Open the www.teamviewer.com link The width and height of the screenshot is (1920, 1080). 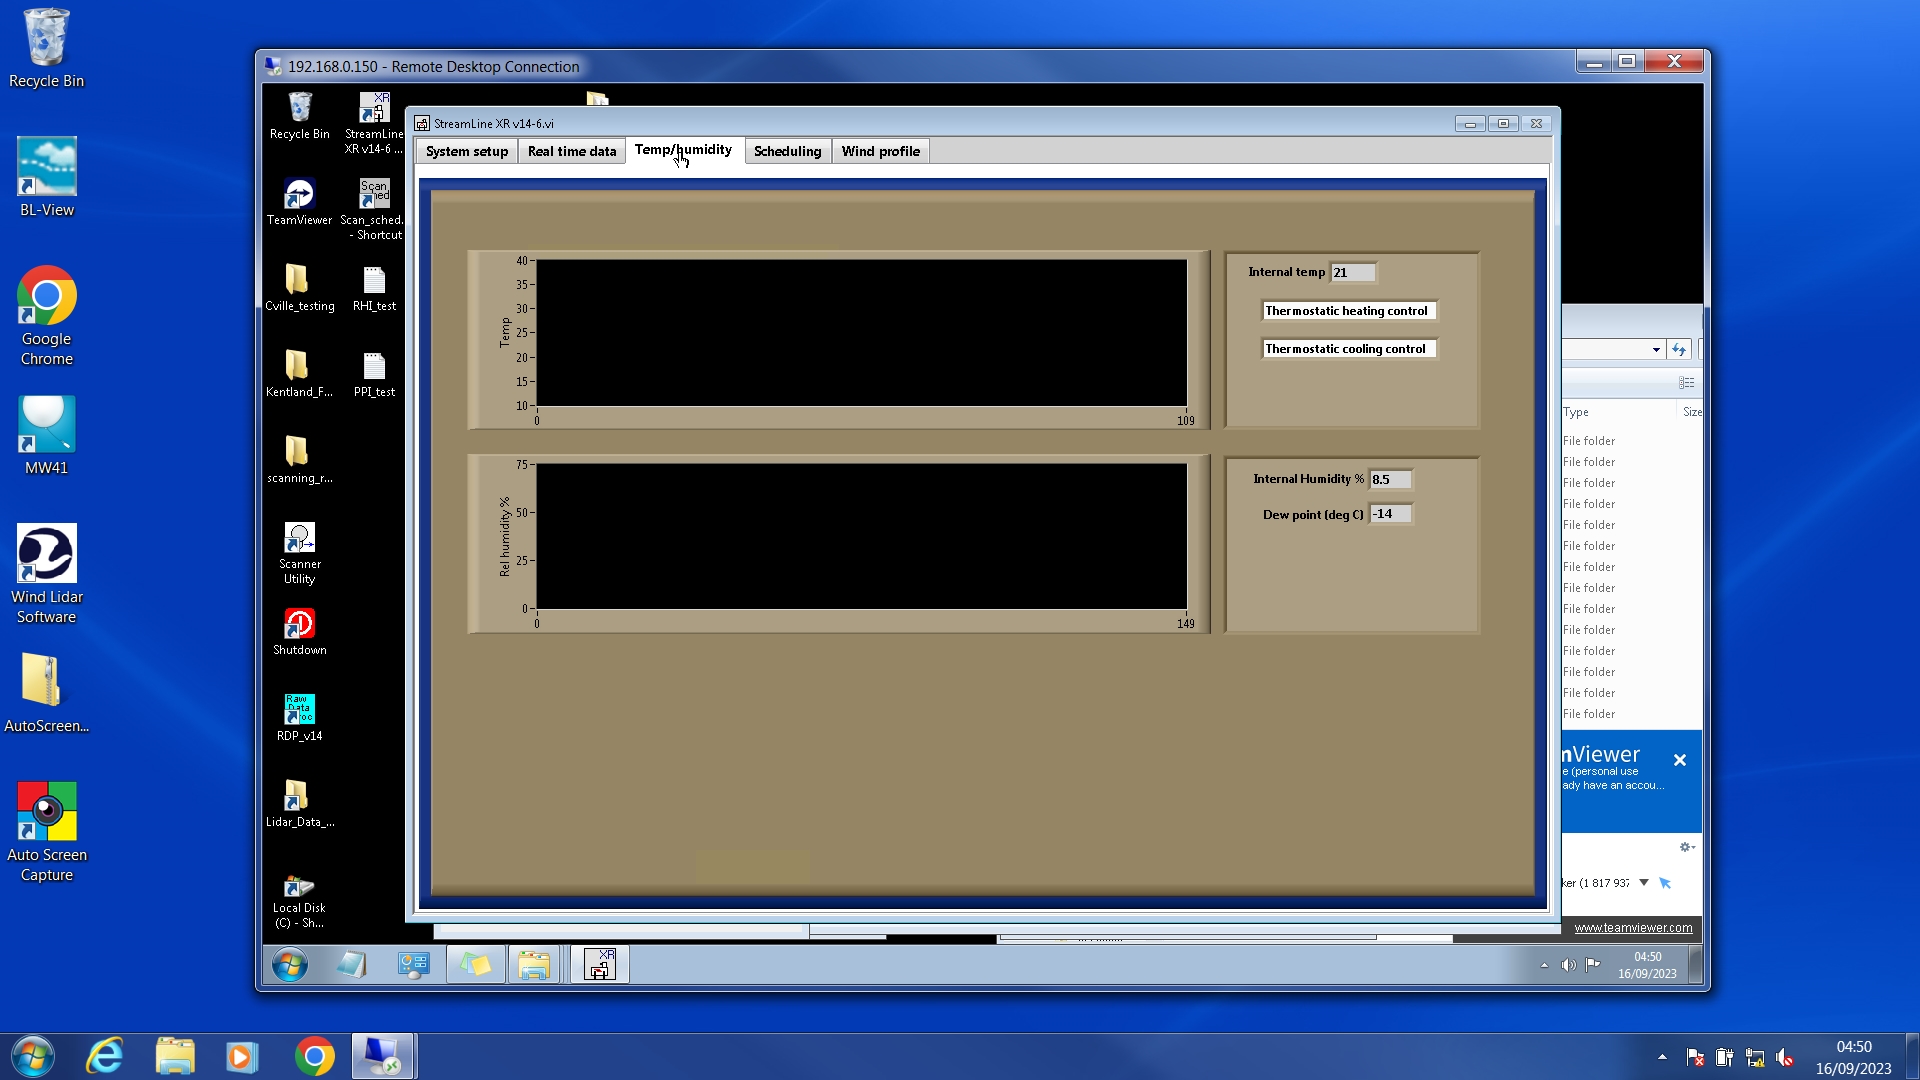point(1633,928)
